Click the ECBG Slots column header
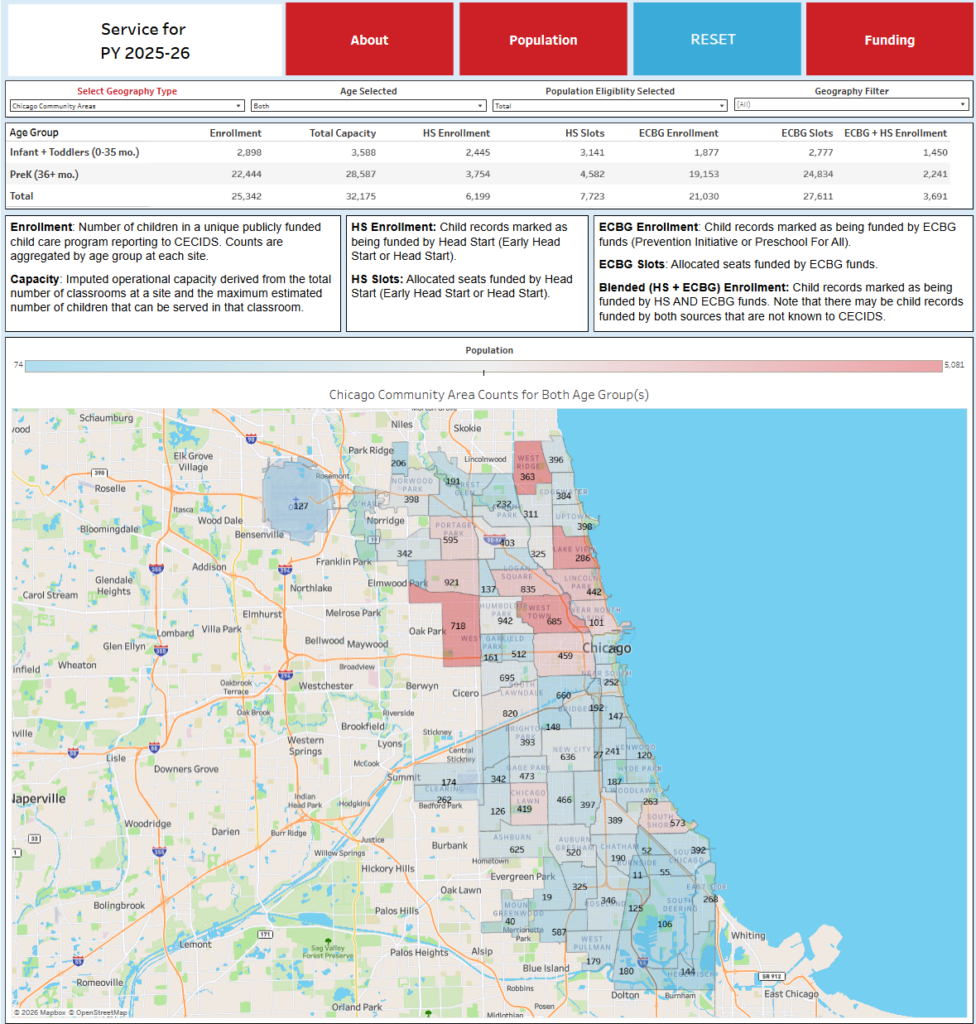Viewport: 976px width, 1024px height. [807, 133]
